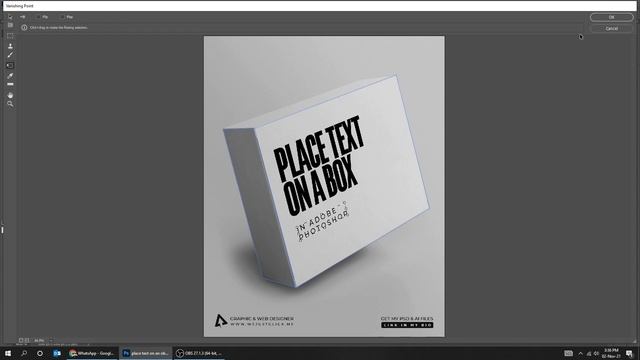
Task: Toggle the Flop checkbox
Action: point(62,17)
